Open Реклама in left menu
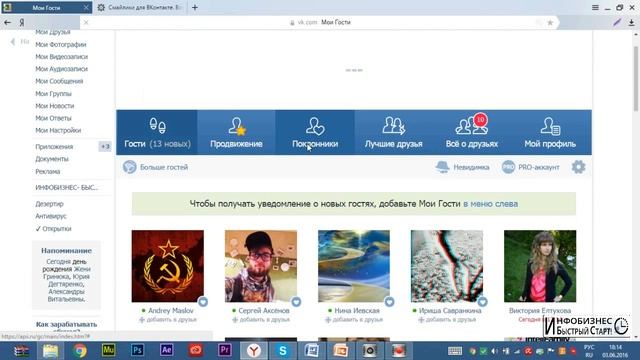 pyautogui.click(x=47, y=171)
